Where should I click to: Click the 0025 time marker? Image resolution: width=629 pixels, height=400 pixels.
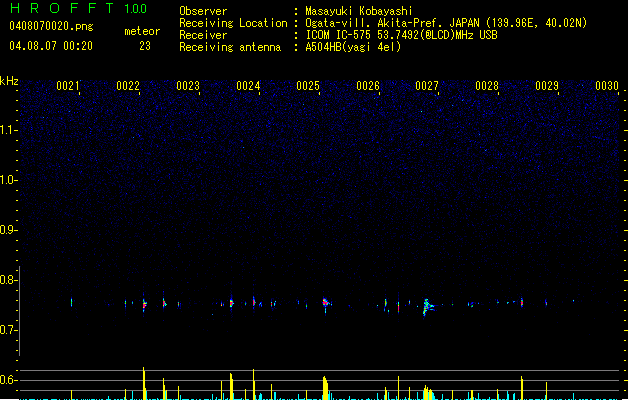pos(308,86)
